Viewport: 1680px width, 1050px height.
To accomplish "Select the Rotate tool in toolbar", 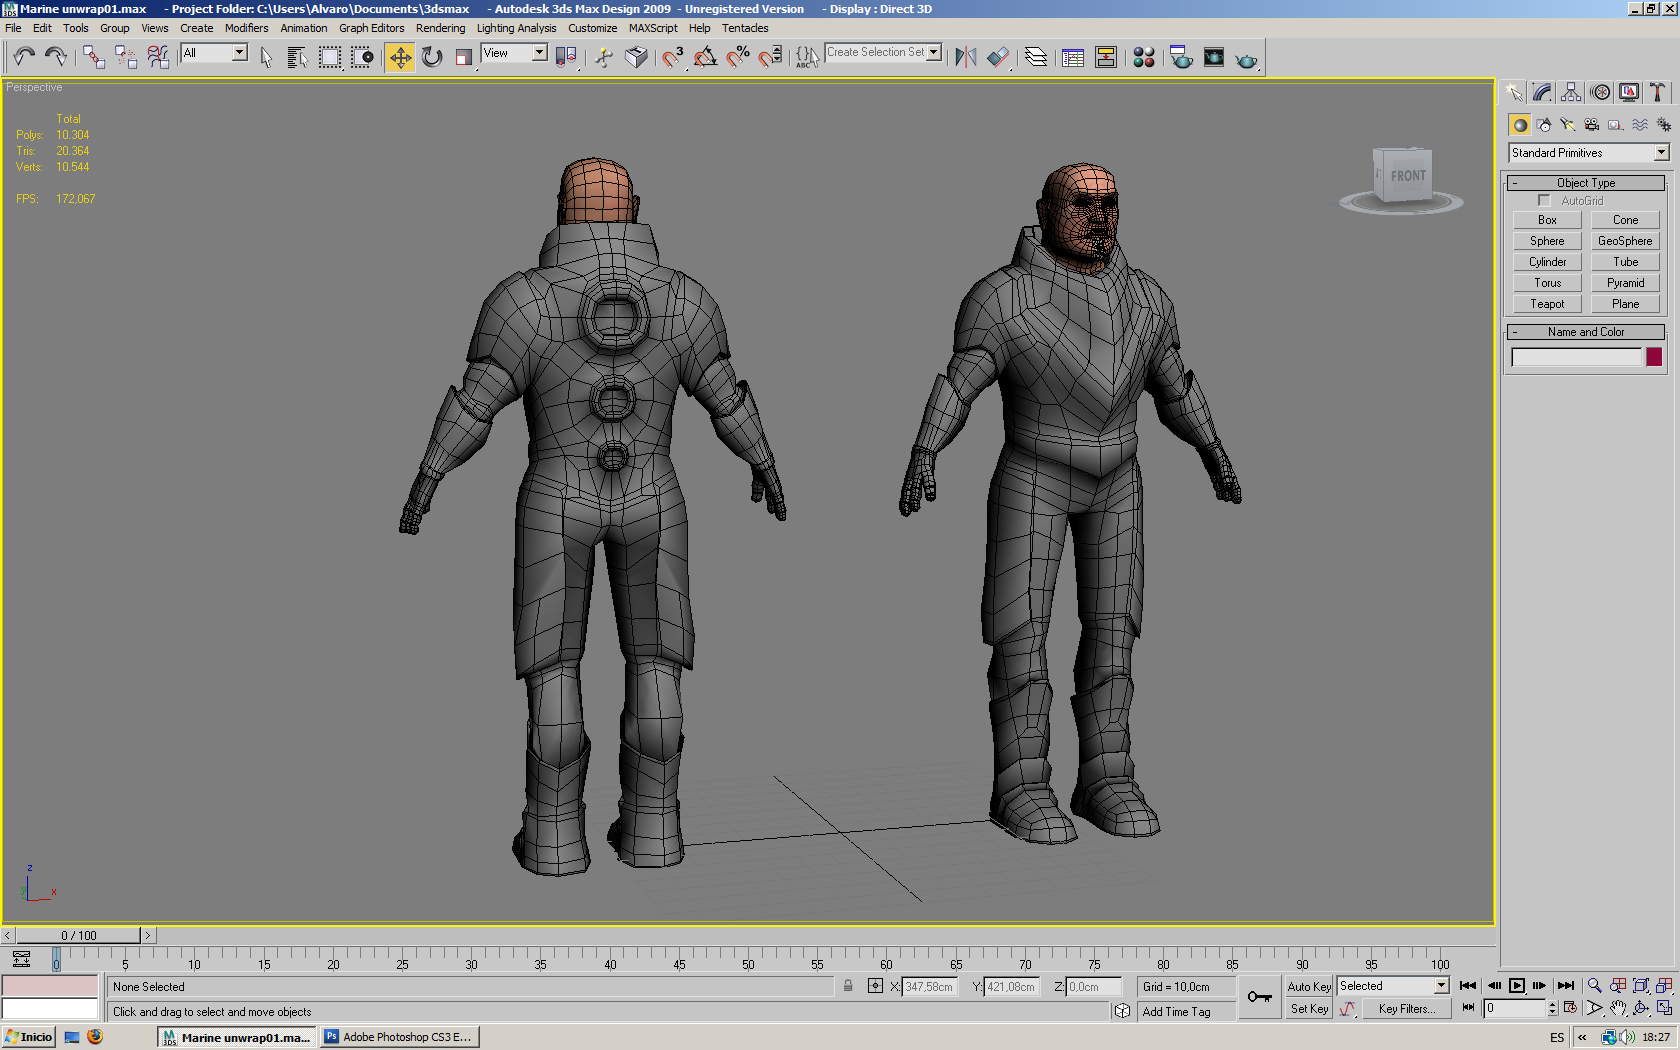I will [432, 57].
